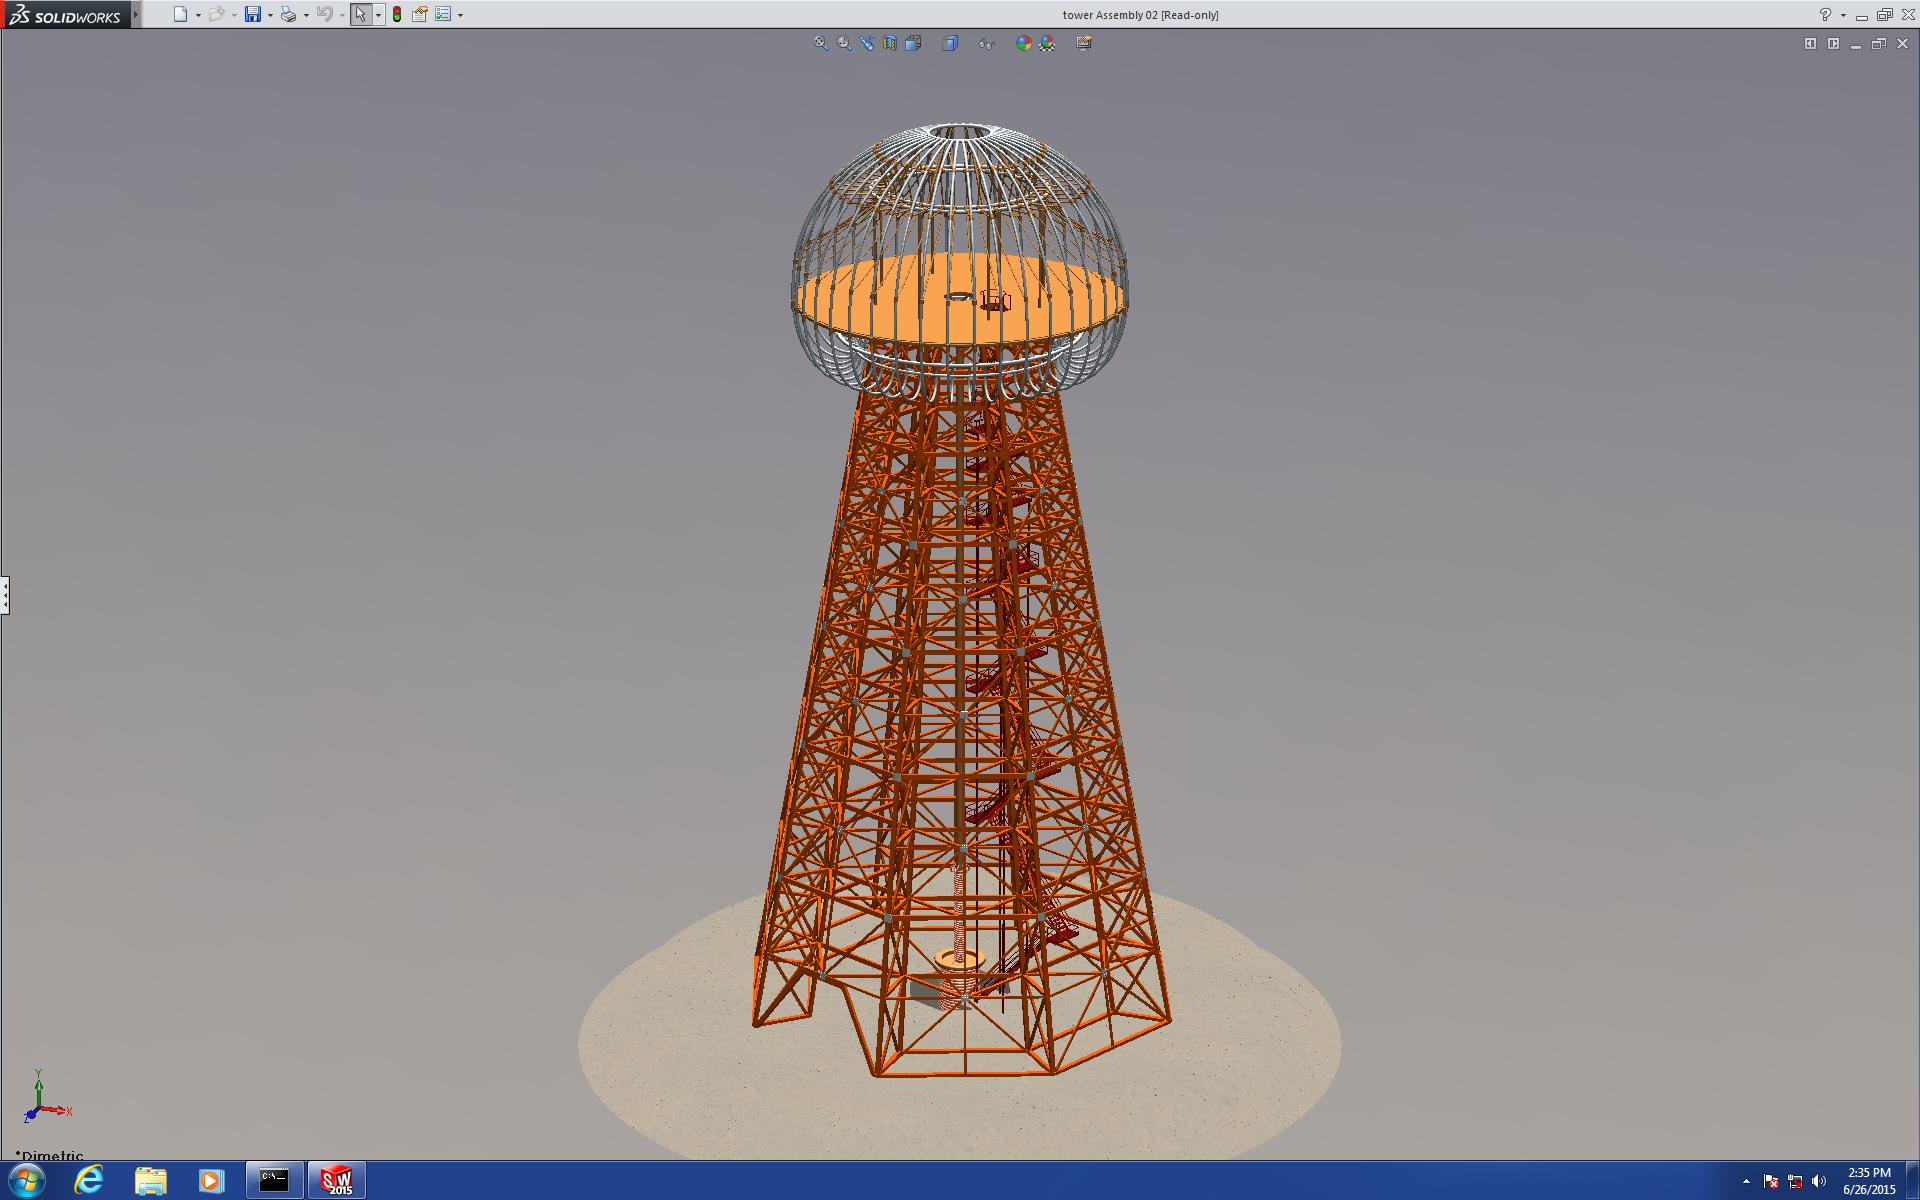Screen dimensions: 1920x1200
Task: Expand the New document dropdown arrow
Action: (198, 15)
